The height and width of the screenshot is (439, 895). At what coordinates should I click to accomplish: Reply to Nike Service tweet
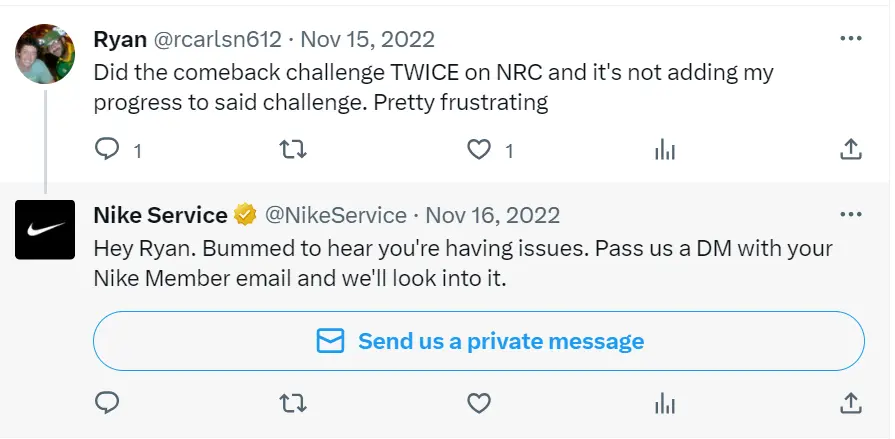(x=107, y=403)
